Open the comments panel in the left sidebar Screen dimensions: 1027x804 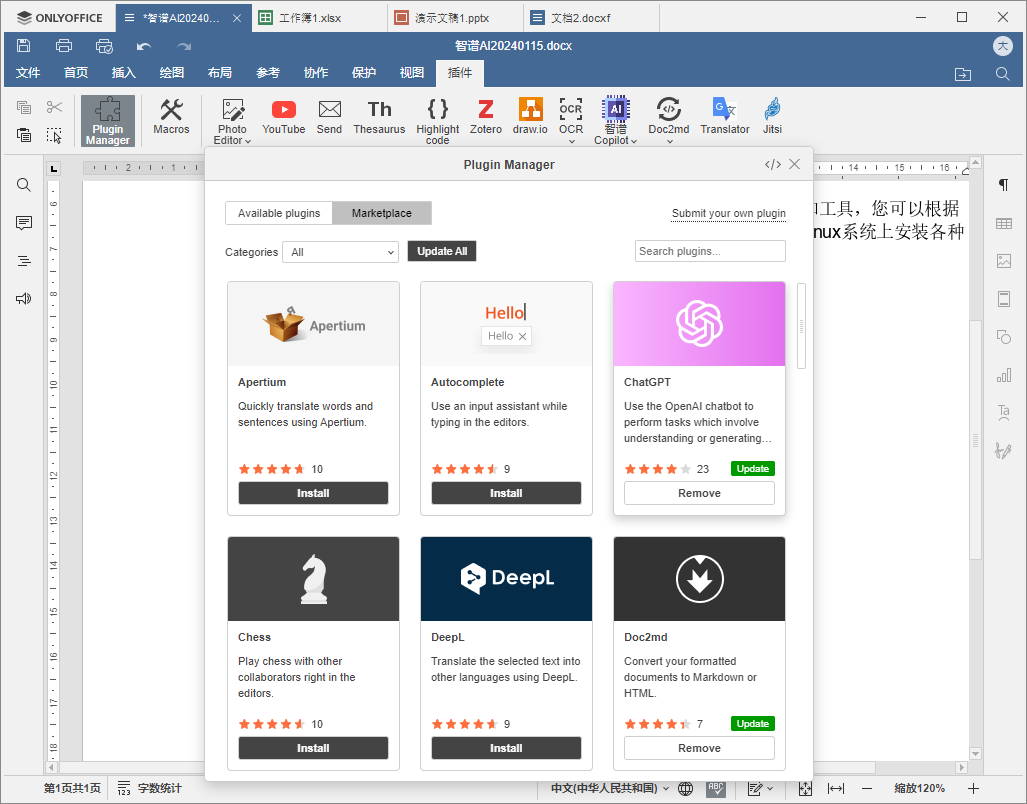[x=24, y=223]
